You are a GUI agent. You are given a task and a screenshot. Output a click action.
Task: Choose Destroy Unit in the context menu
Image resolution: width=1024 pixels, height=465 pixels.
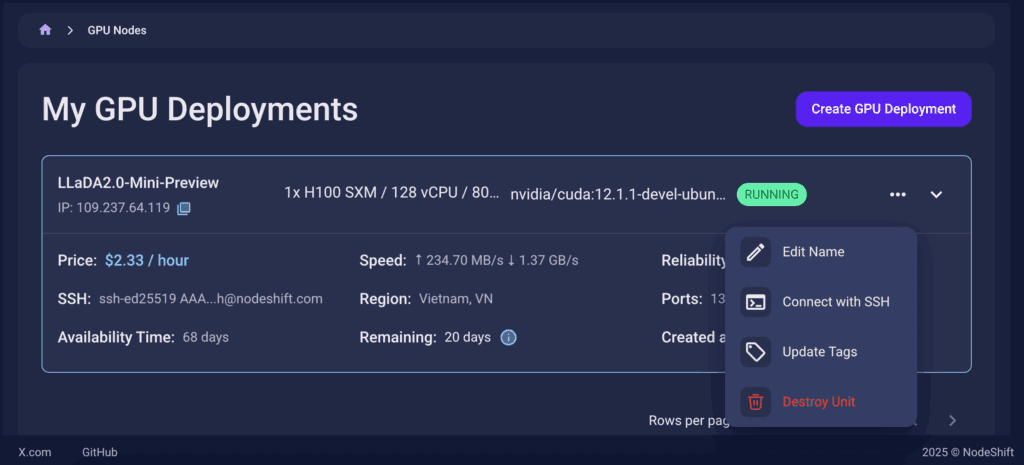click(818, 402)
